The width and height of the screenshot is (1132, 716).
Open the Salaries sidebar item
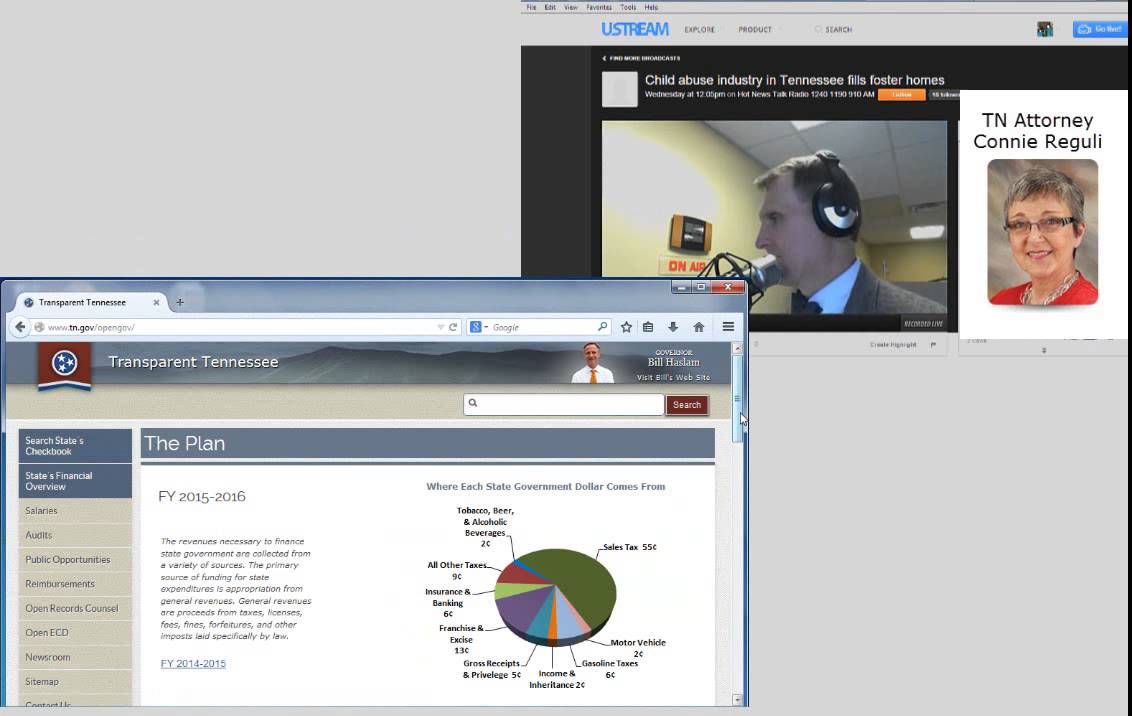[75, 510]
